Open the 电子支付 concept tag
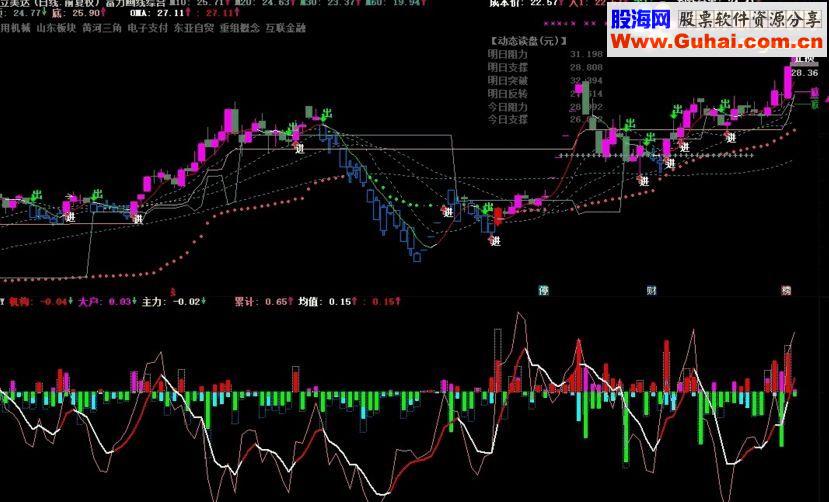Viewport: 829px width, 502px height. (148, 28)
